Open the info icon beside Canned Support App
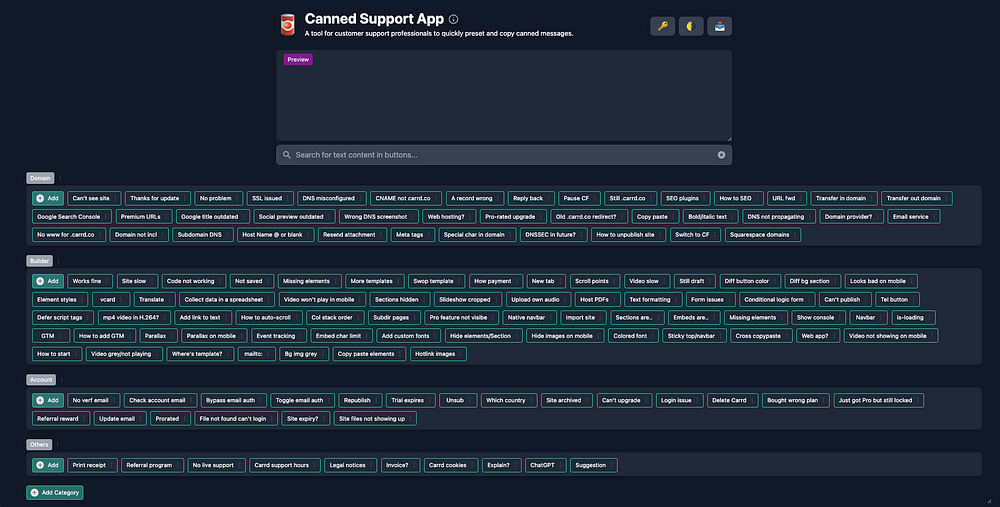1000x507 pixels. [x=453, y=19]
